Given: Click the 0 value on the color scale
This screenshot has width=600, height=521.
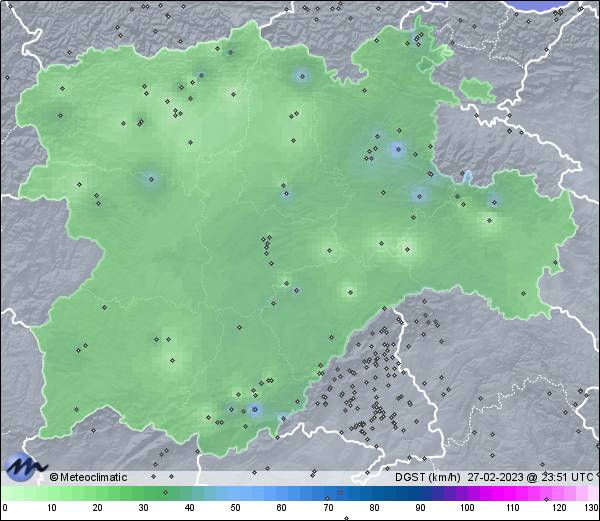Looking at the screenshot, I should pos(4,508).
